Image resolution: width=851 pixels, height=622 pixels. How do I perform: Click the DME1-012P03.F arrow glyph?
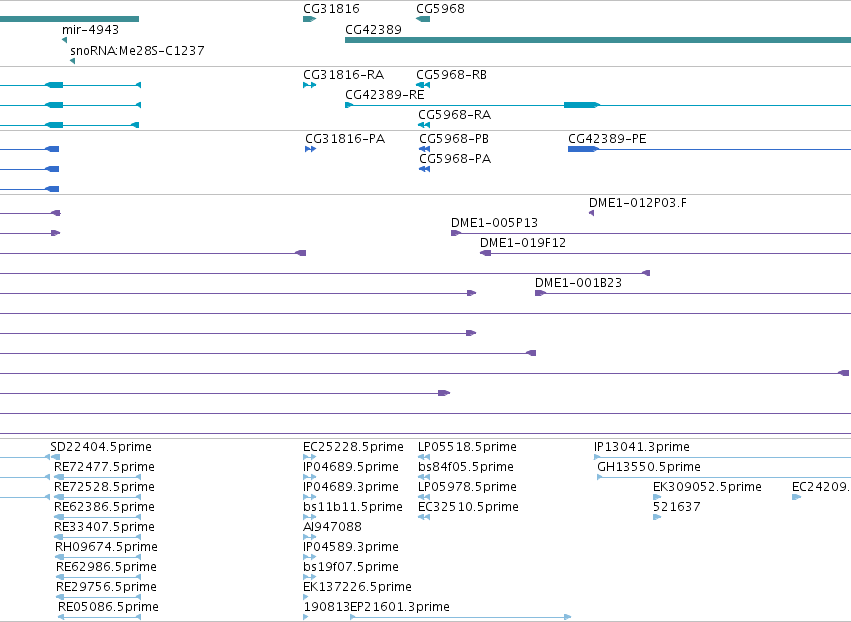pos(592,213)
